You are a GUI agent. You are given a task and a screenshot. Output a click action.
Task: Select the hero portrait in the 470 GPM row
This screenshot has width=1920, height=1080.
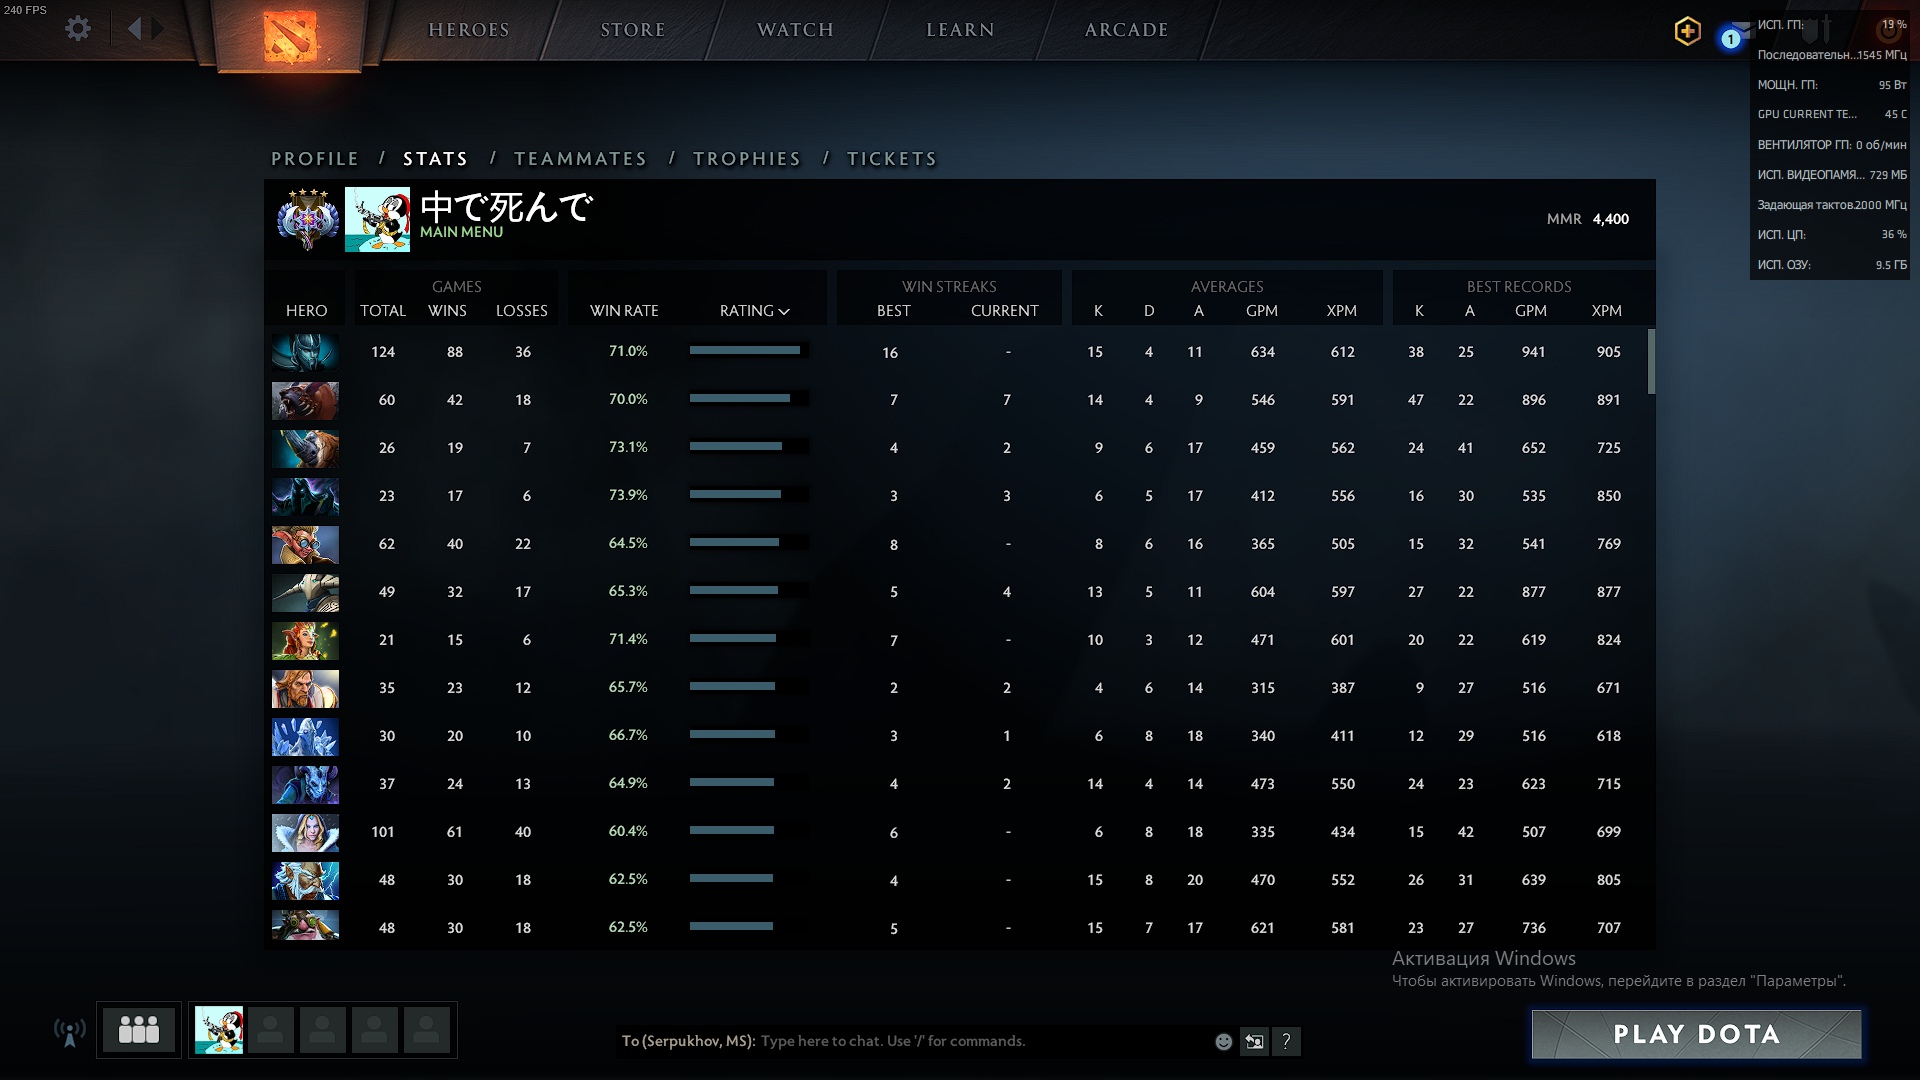click(x=305, y=880)
